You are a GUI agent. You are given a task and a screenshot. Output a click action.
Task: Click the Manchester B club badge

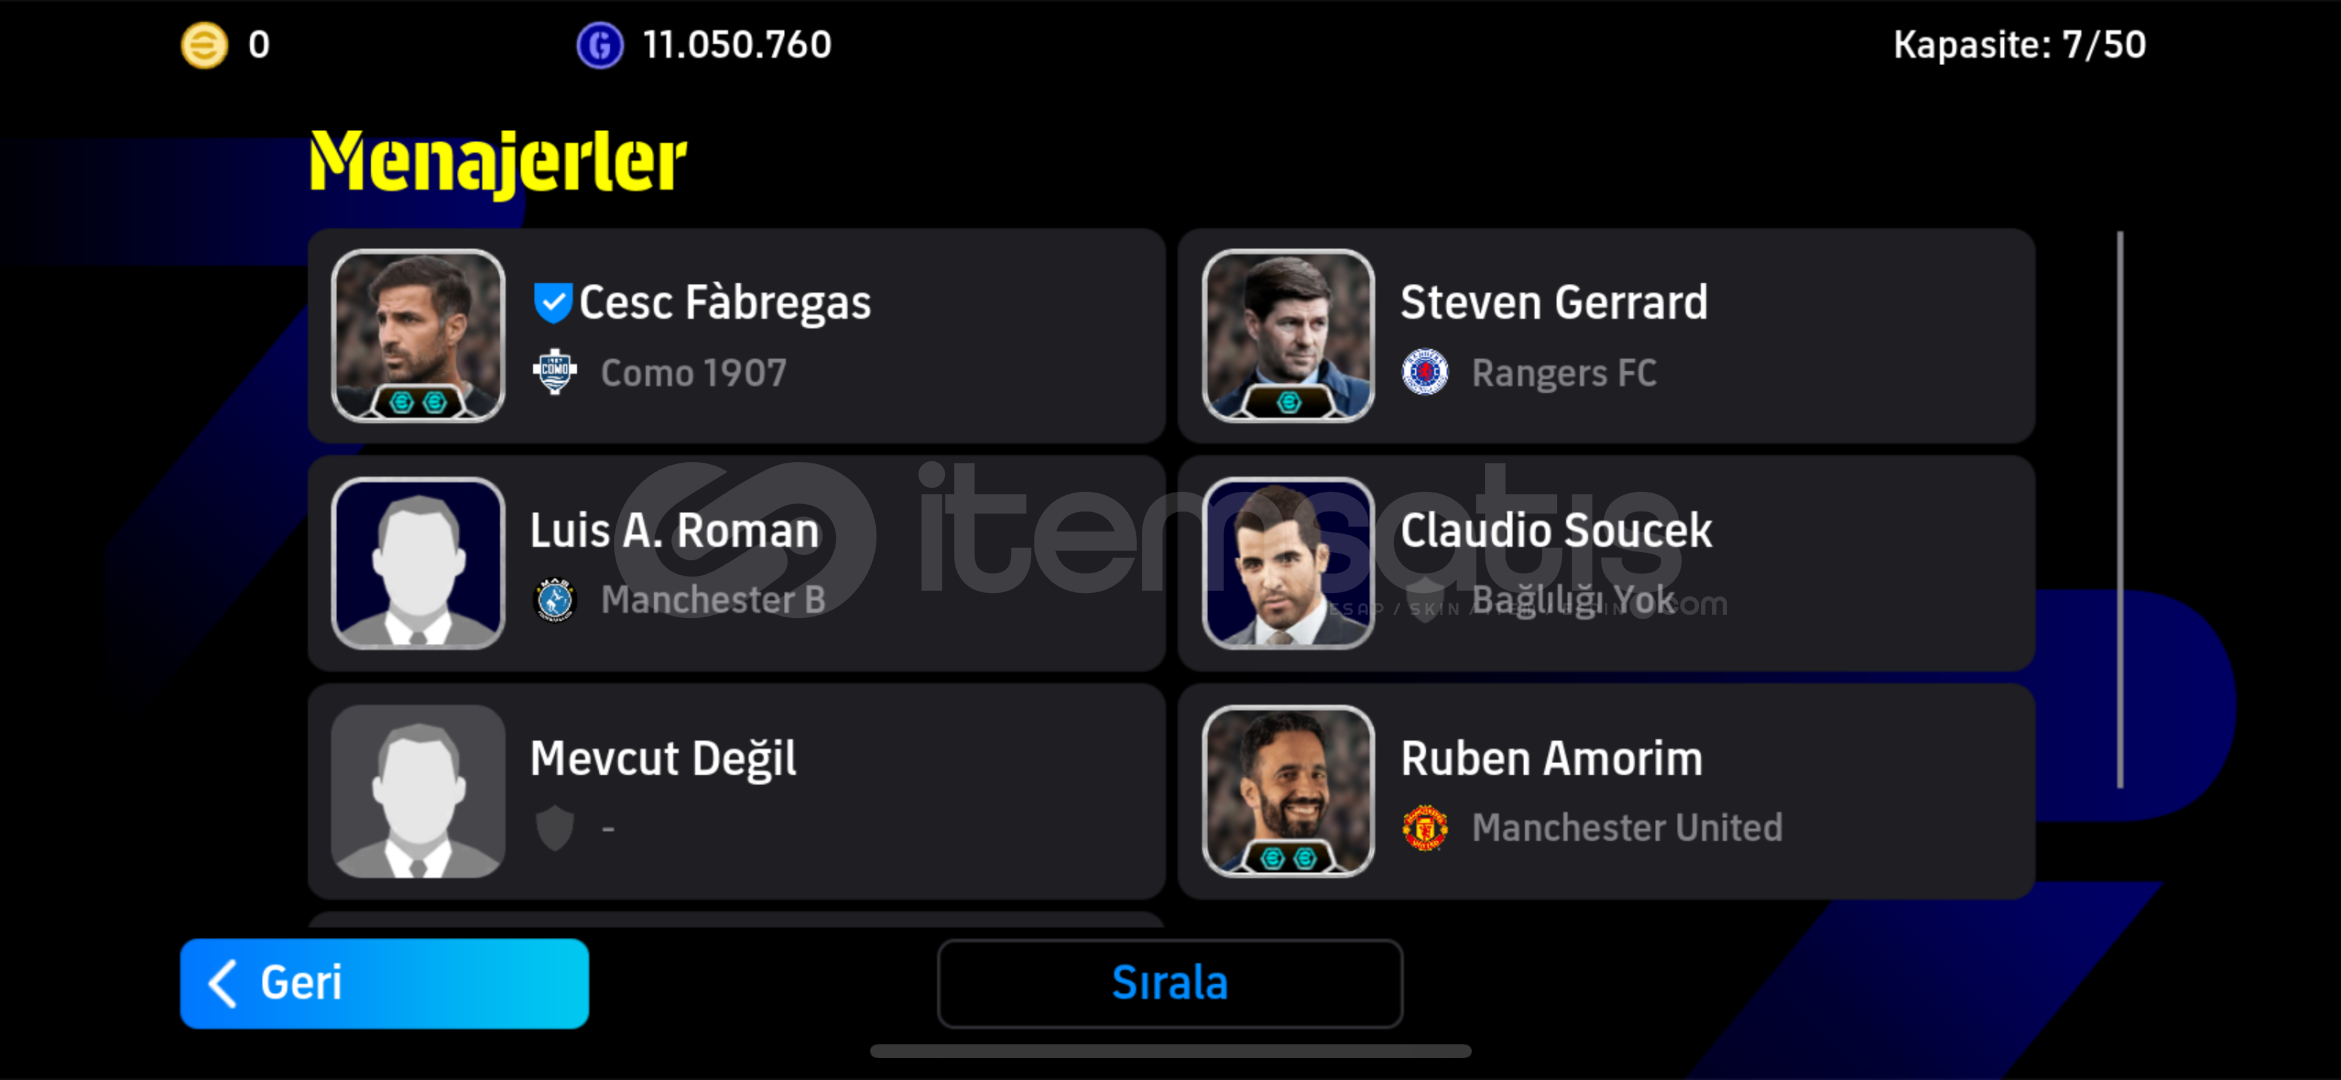click(x=555, y=600)
